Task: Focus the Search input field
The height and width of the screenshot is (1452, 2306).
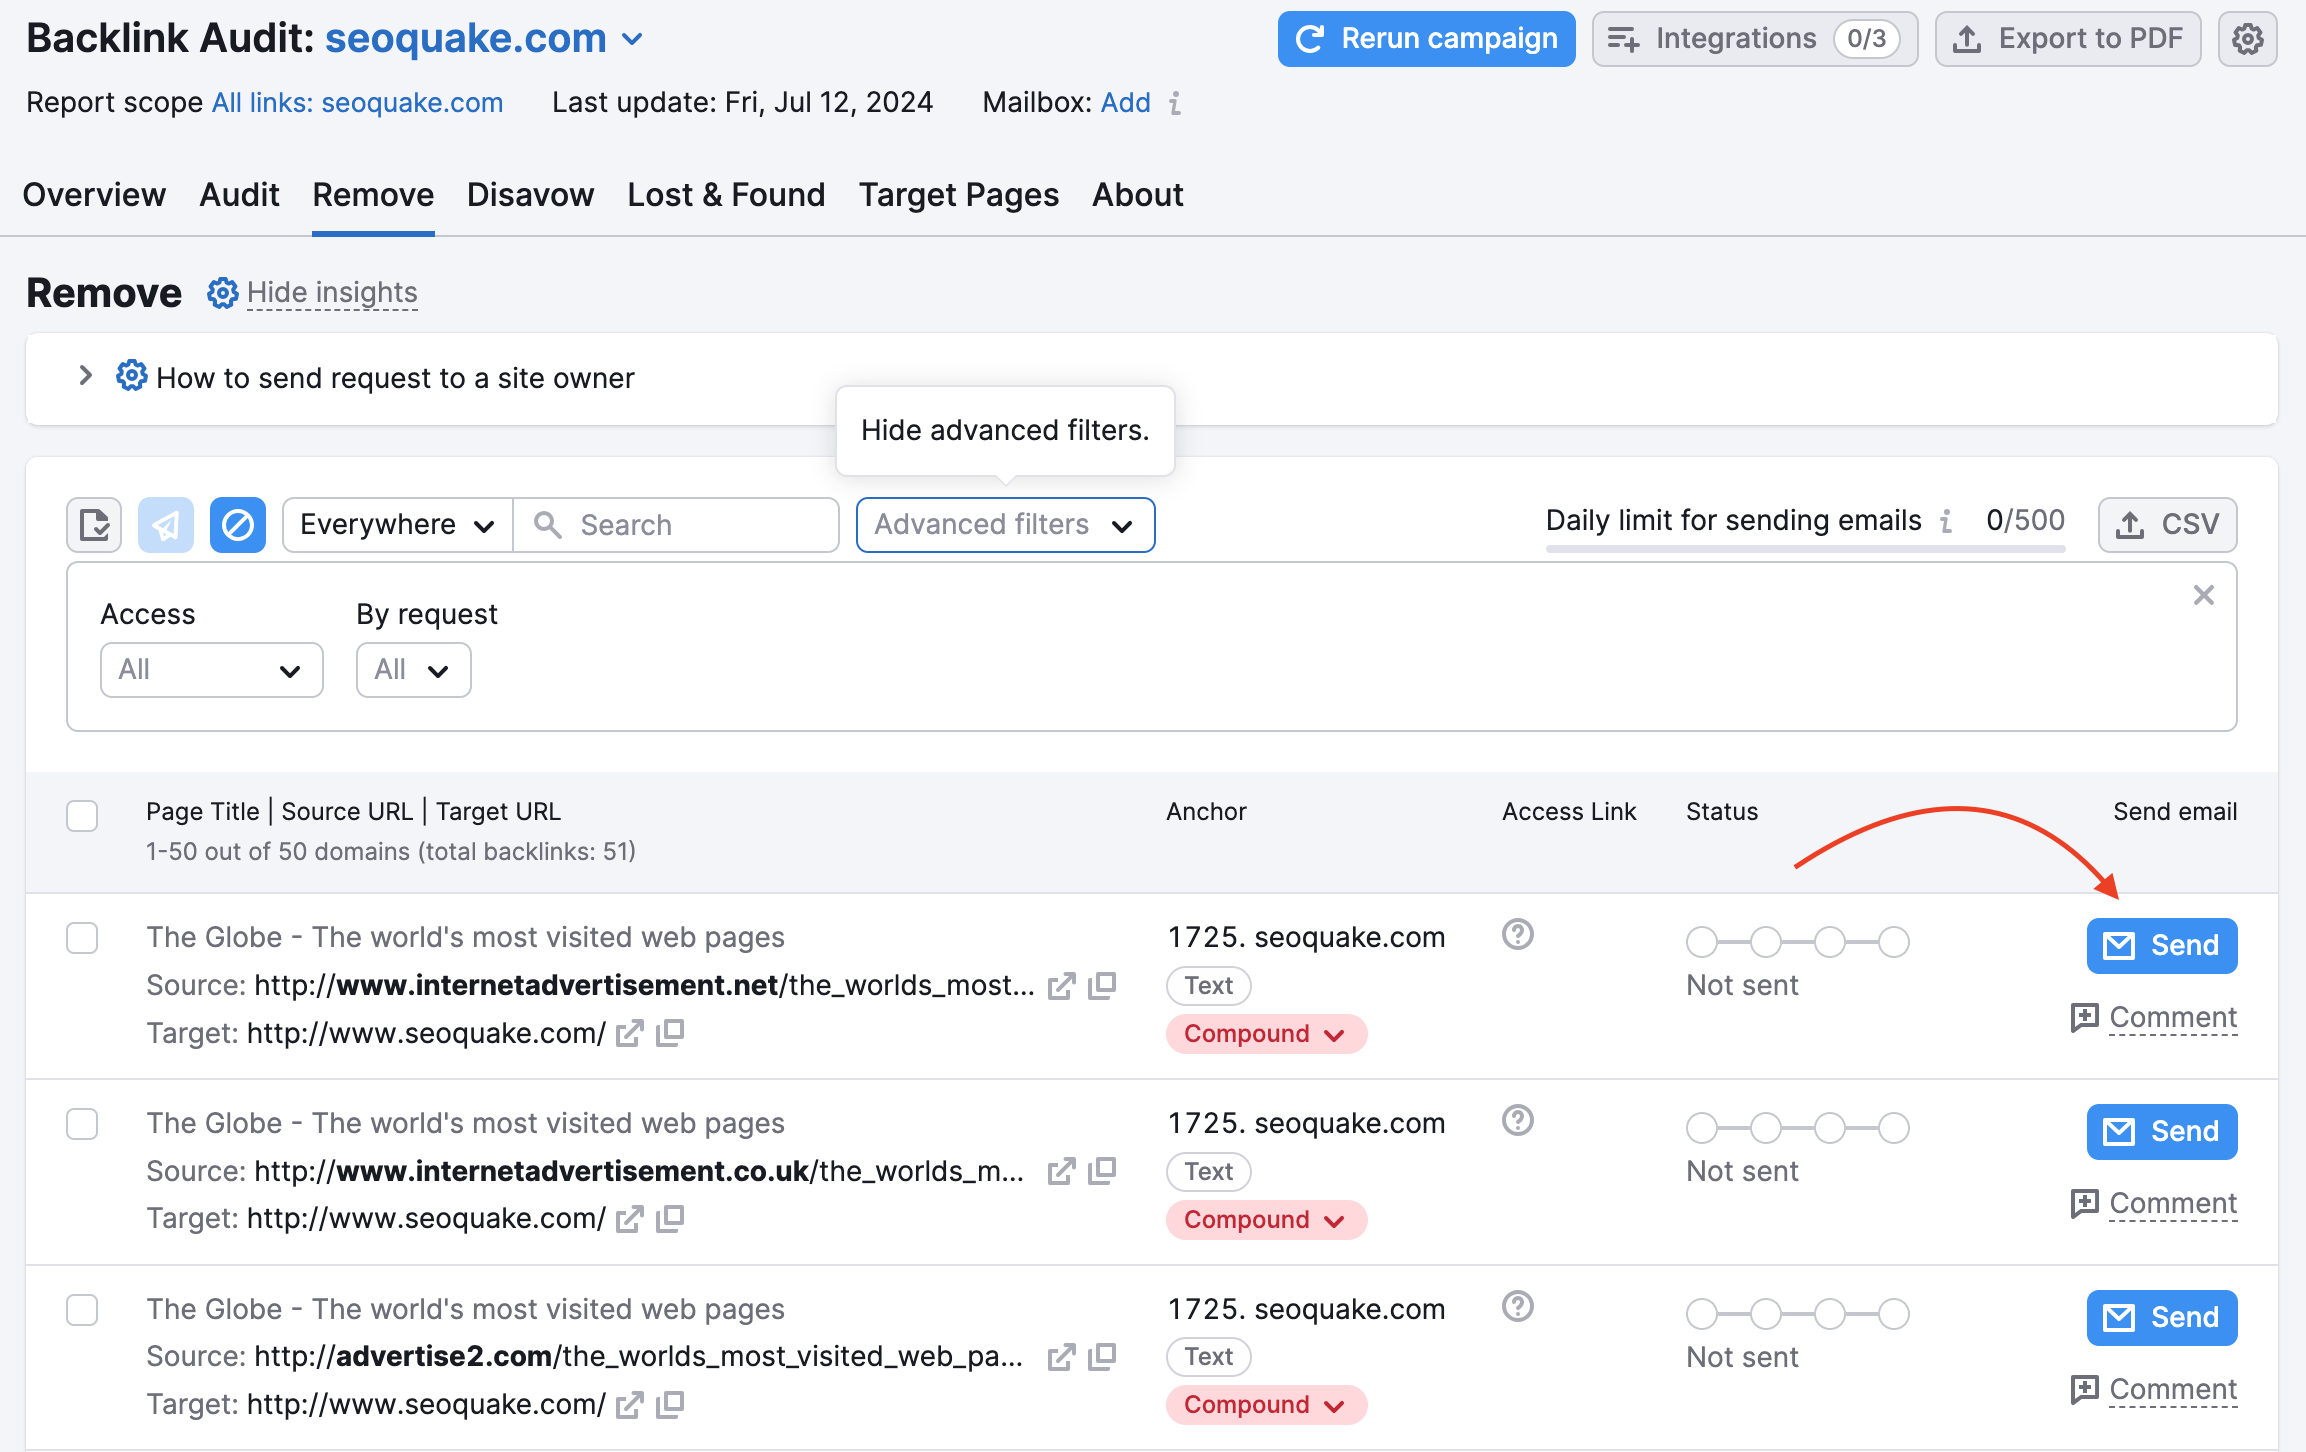Action: point(676,525)
